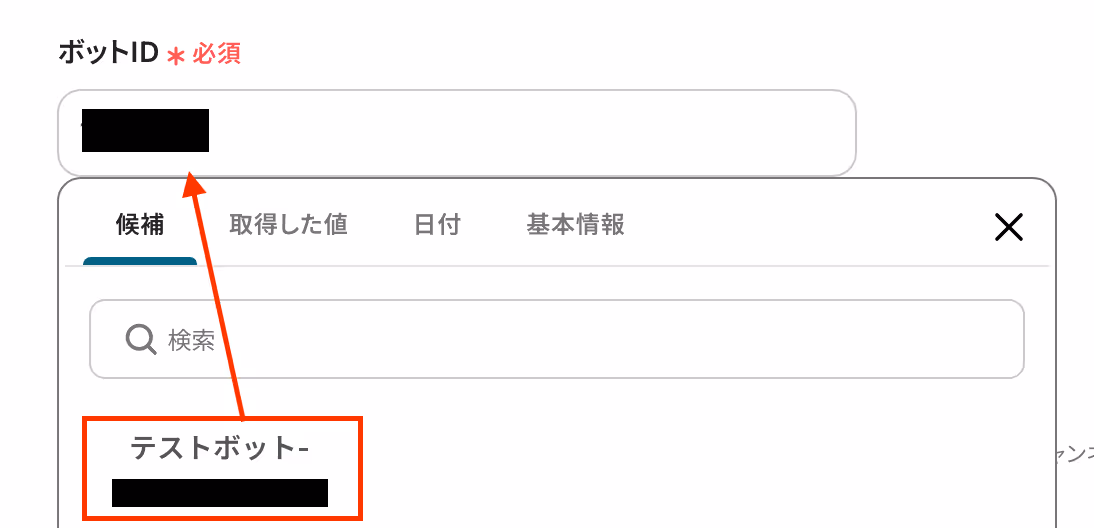Click the red 必須 required marker
1094x528 pixels.
coord(216,54)
